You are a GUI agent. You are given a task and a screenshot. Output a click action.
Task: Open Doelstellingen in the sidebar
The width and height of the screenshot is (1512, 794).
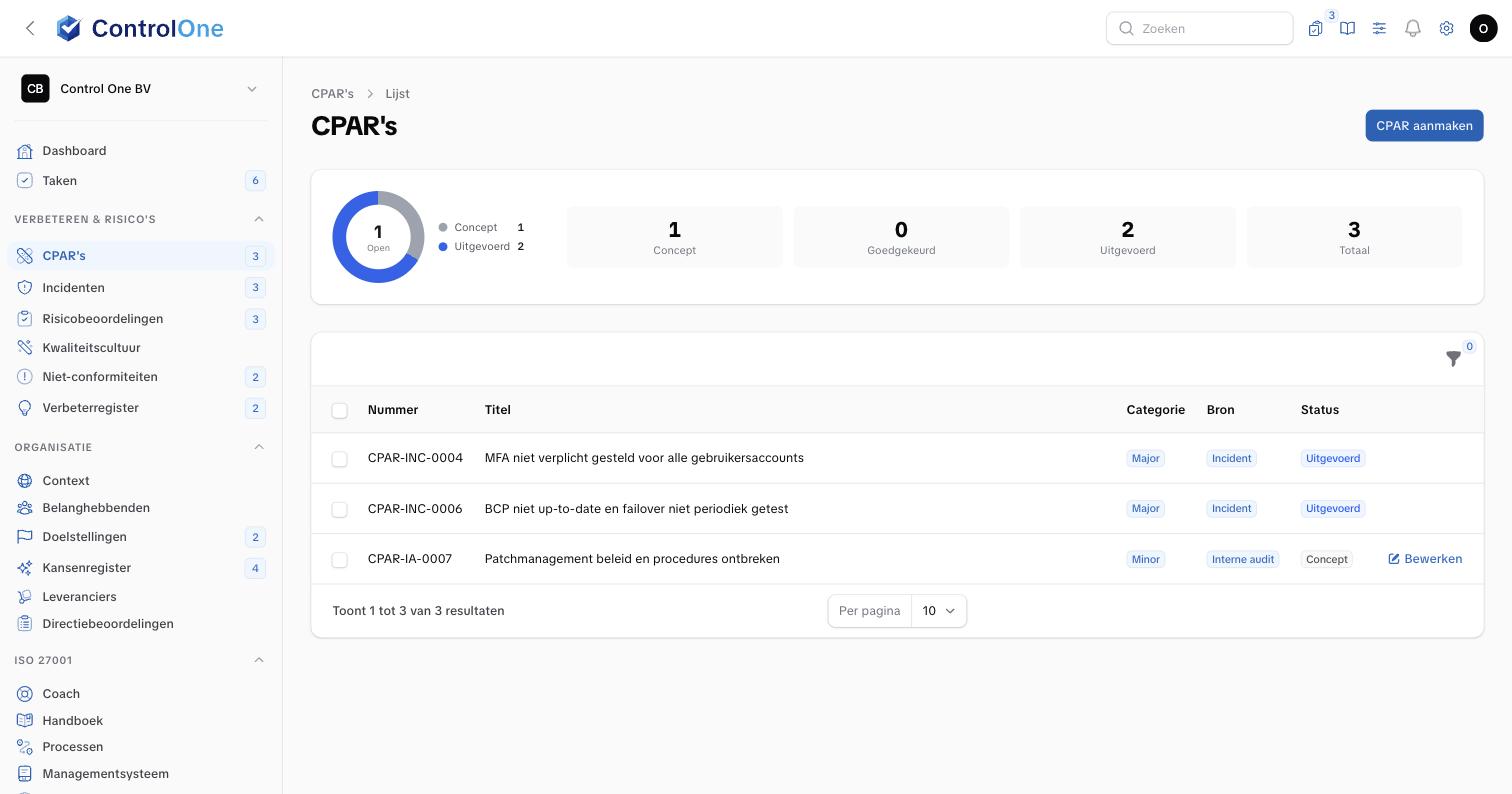140,536
